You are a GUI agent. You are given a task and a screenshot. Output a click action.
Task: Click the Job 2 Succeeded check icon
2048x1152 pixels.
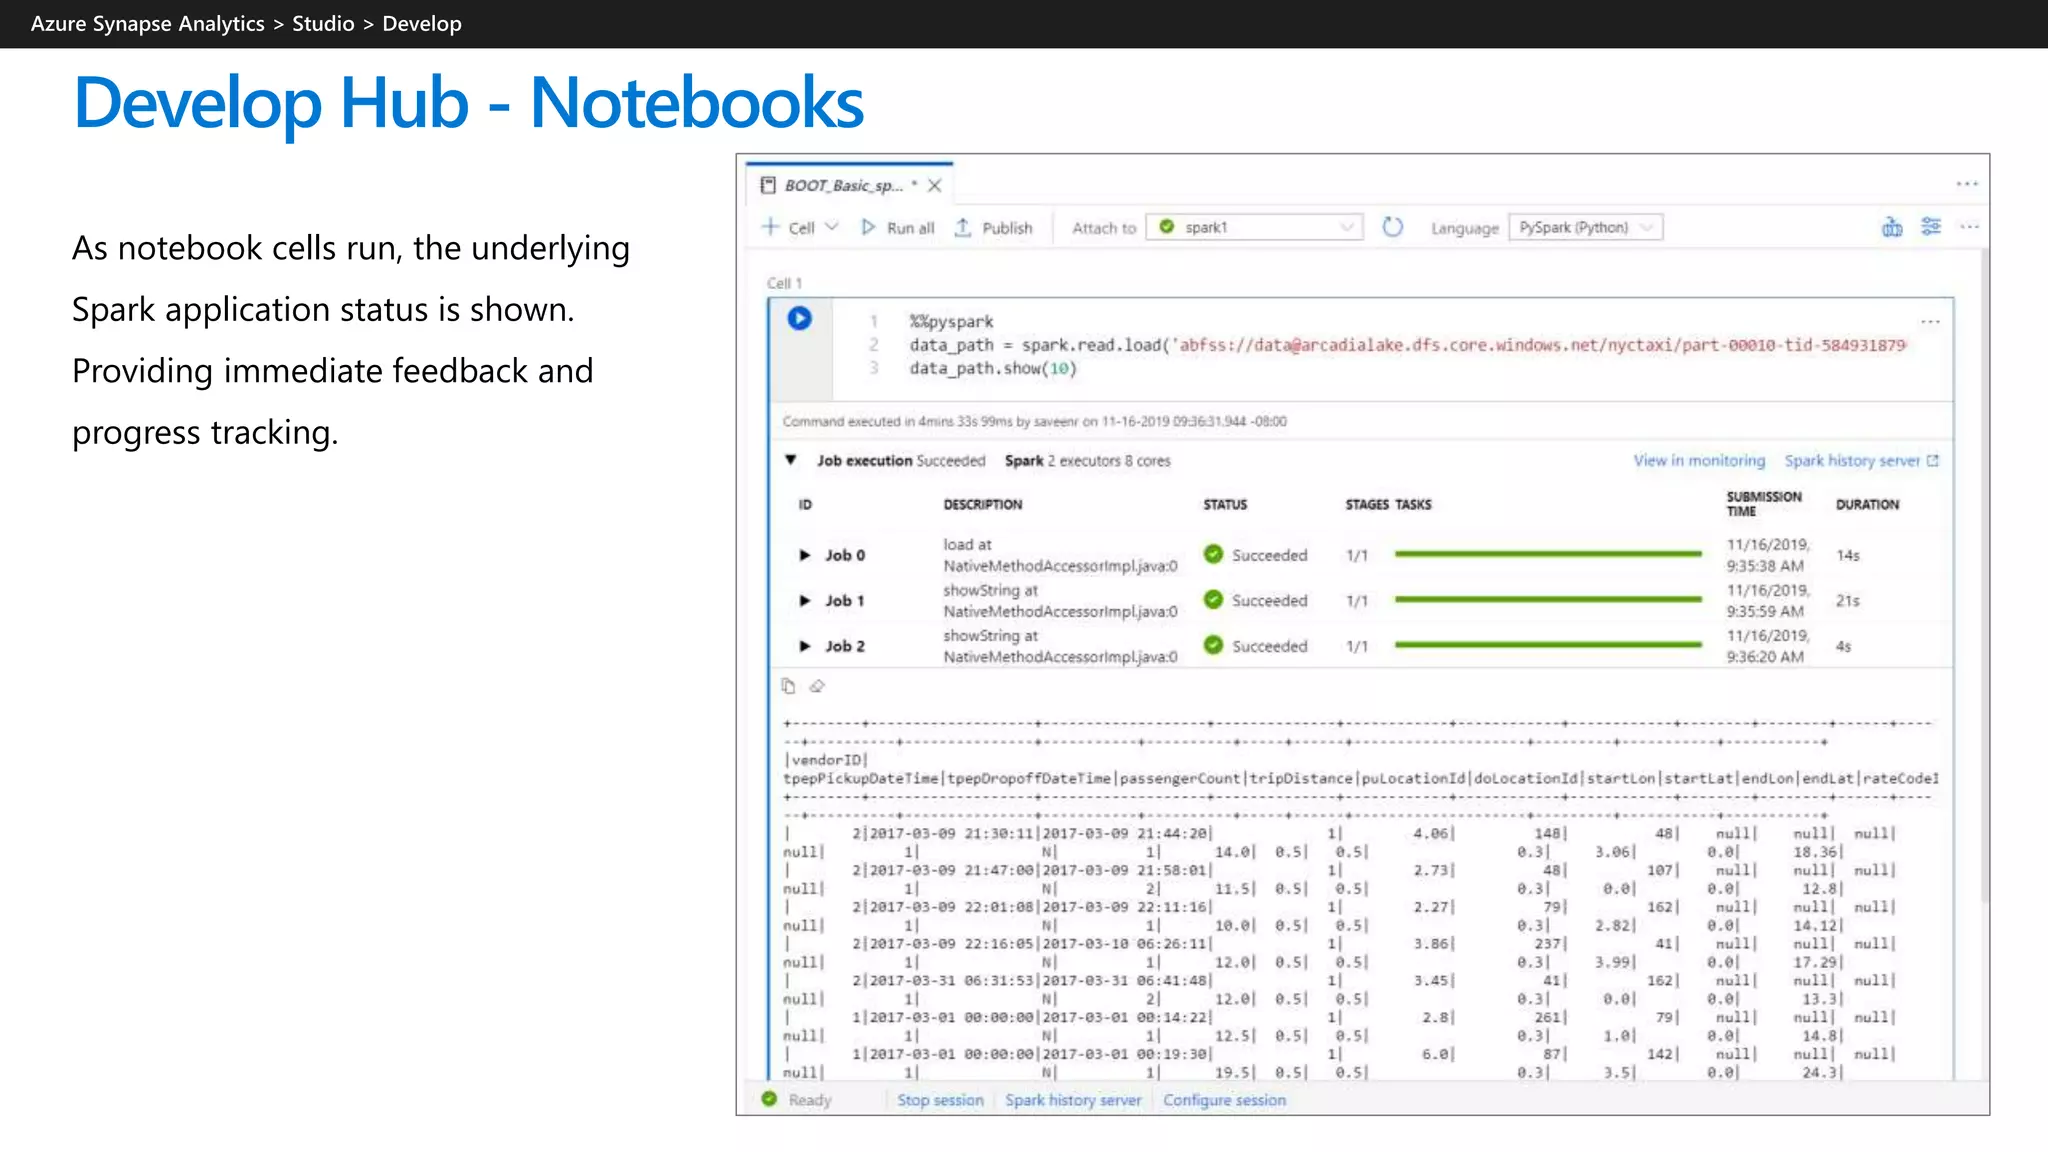(x=1213, y=645)
